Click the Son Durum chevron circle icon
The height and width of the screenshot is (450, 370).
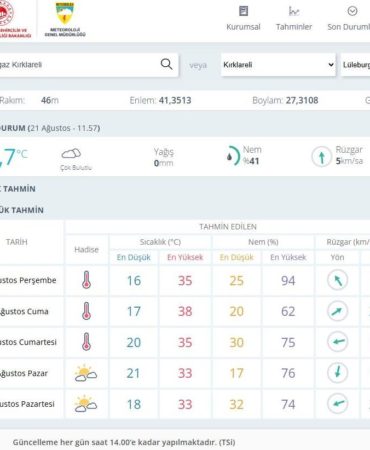352,11
